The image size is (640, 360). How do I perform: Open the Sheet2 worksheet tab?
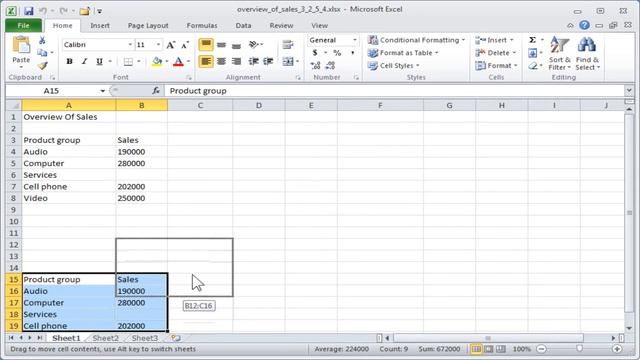[x=106, y=338]
